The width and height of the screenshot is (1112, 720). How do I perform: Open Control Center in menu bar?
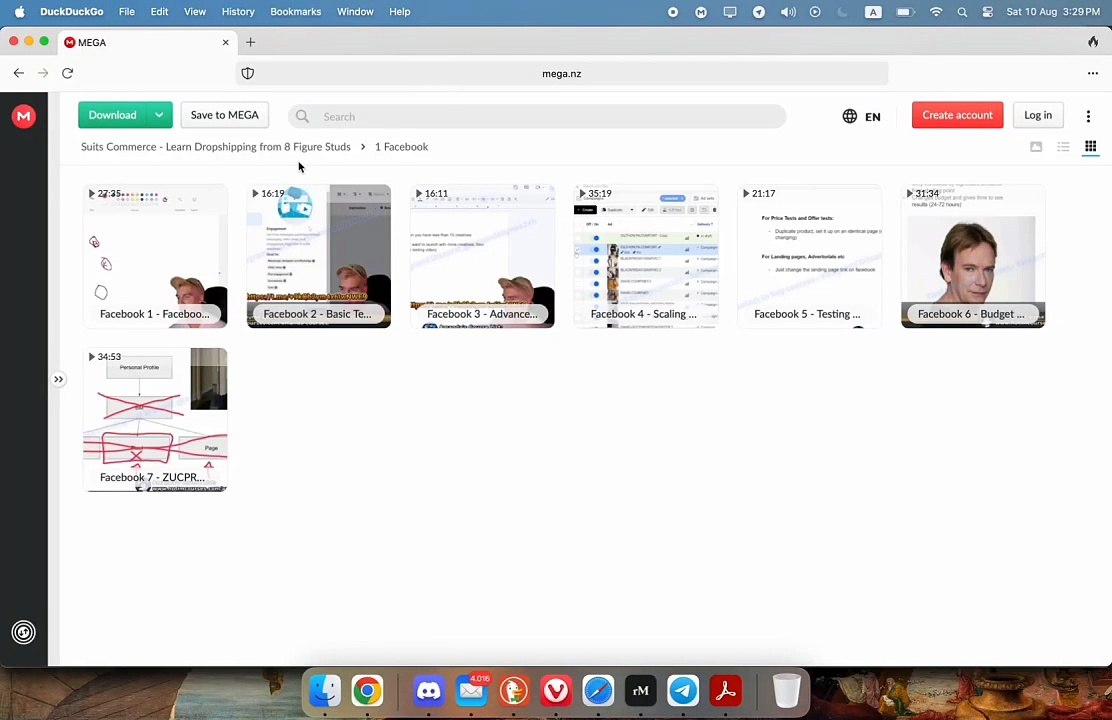988,11
